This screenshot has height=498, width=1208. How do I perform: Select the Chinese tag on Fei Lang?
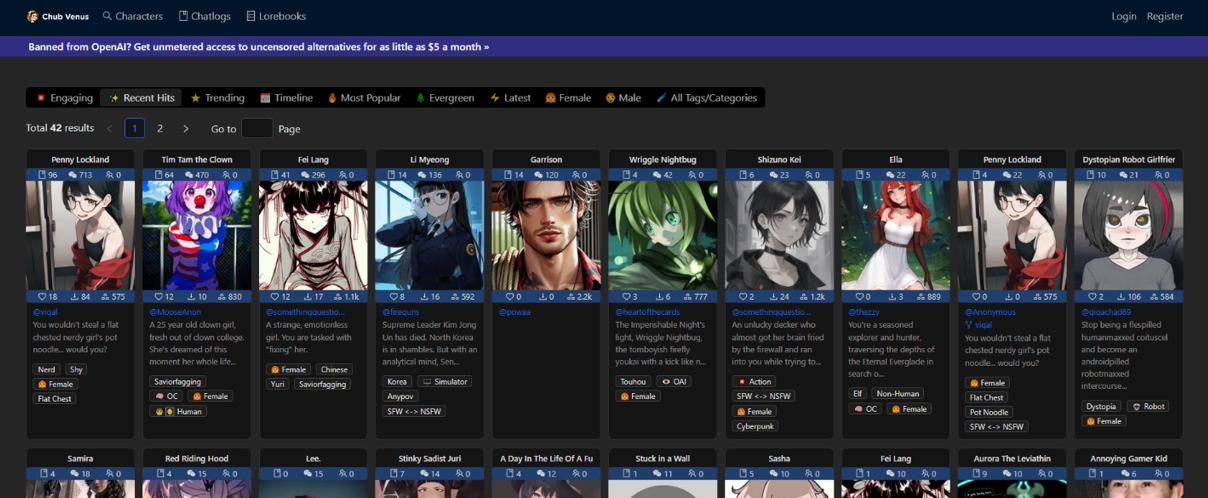tap(334, 369)
